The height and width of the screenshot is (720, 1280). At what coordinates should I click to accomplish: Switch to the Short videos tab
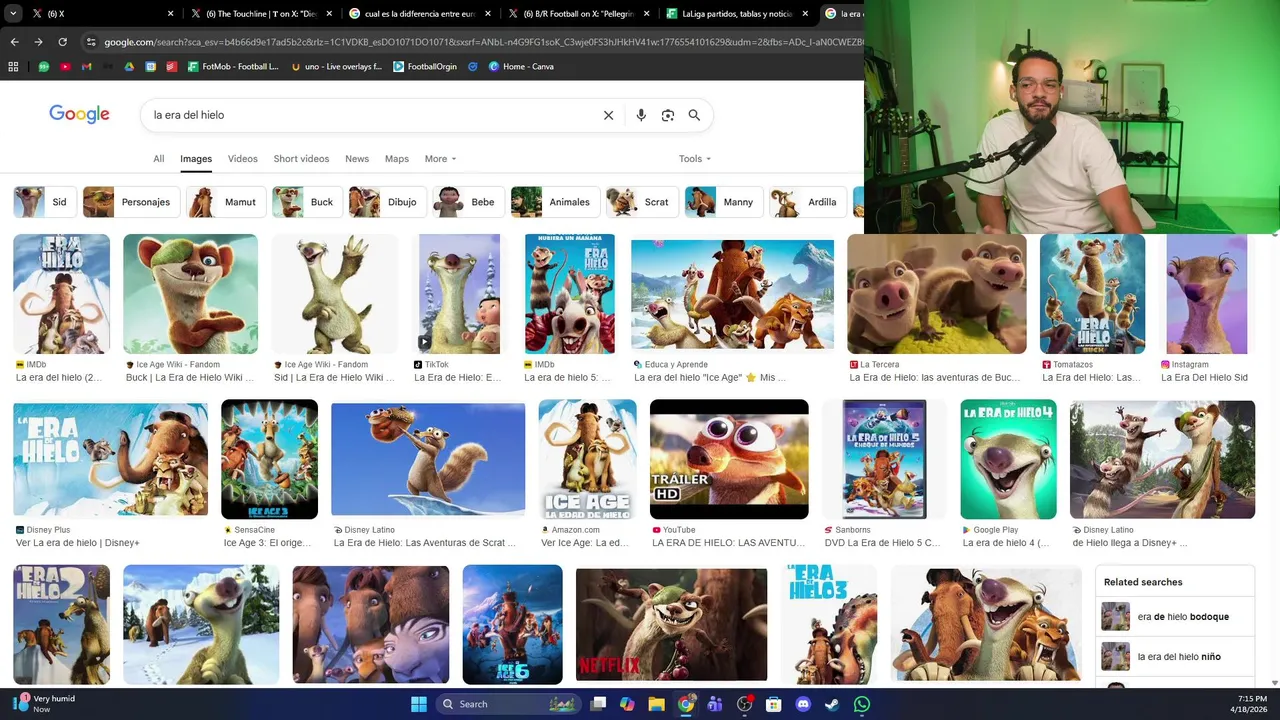pos(301,159)
